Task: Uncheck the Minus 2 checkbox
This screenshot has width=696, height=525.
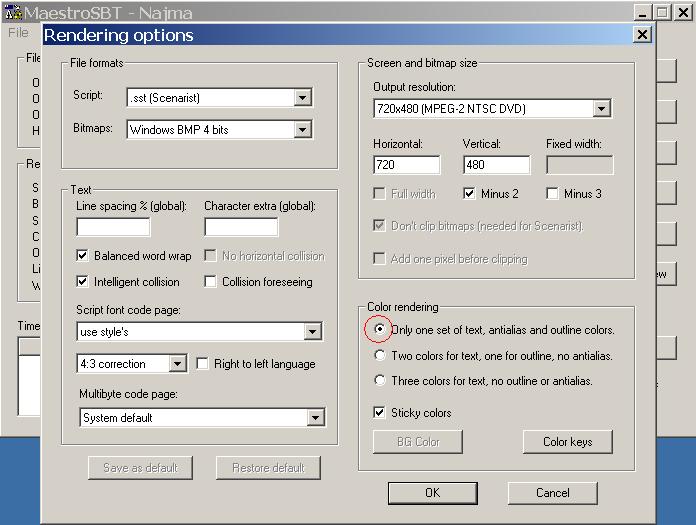Action: (x=472, y=194)
